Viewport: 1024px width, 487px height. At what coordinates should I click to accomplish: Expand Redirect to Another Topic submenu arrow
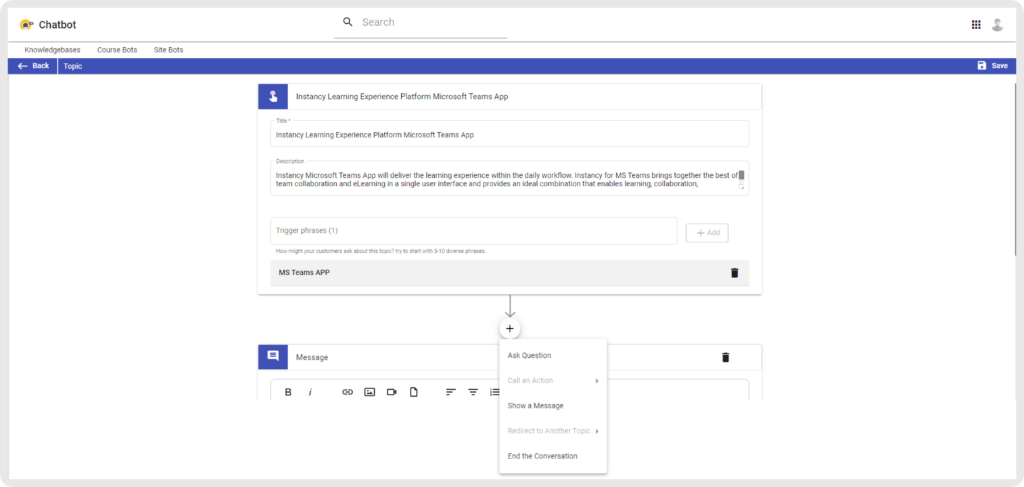tap(597, 431)
